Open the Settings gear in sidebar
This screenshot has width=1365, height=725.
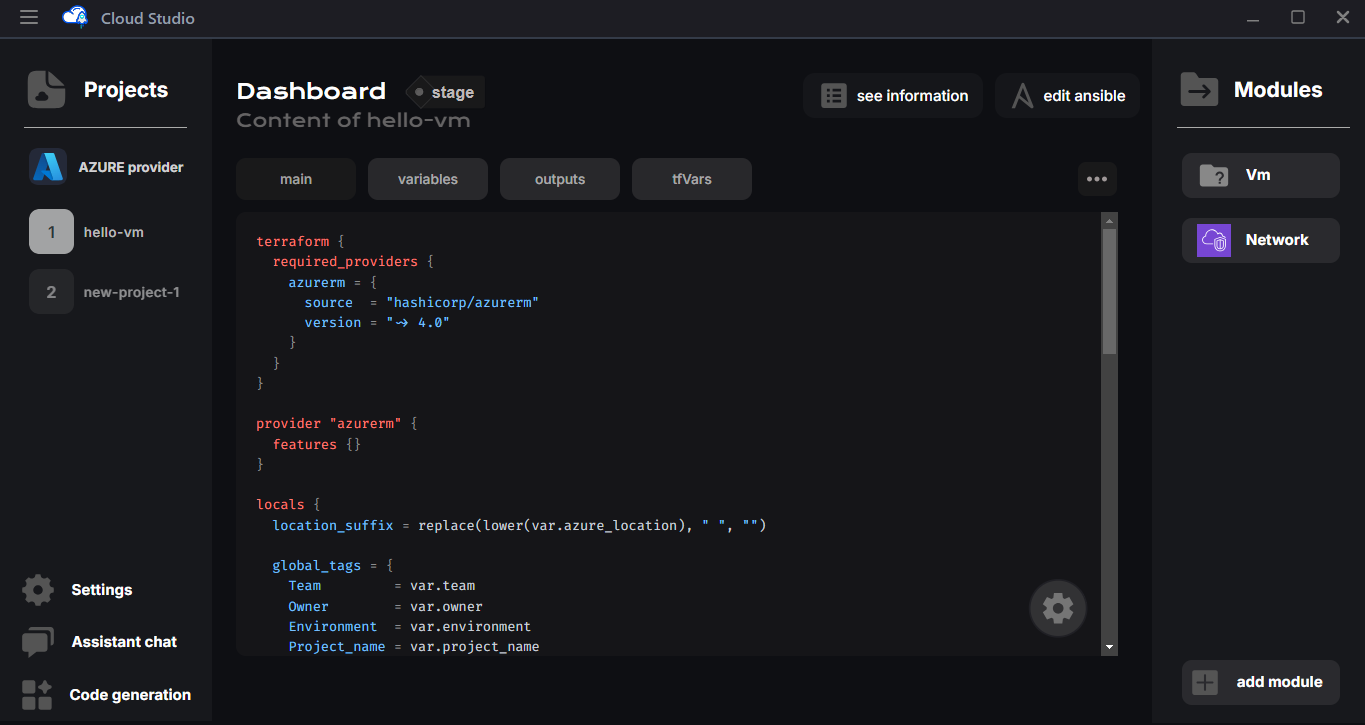pos(38,590)
